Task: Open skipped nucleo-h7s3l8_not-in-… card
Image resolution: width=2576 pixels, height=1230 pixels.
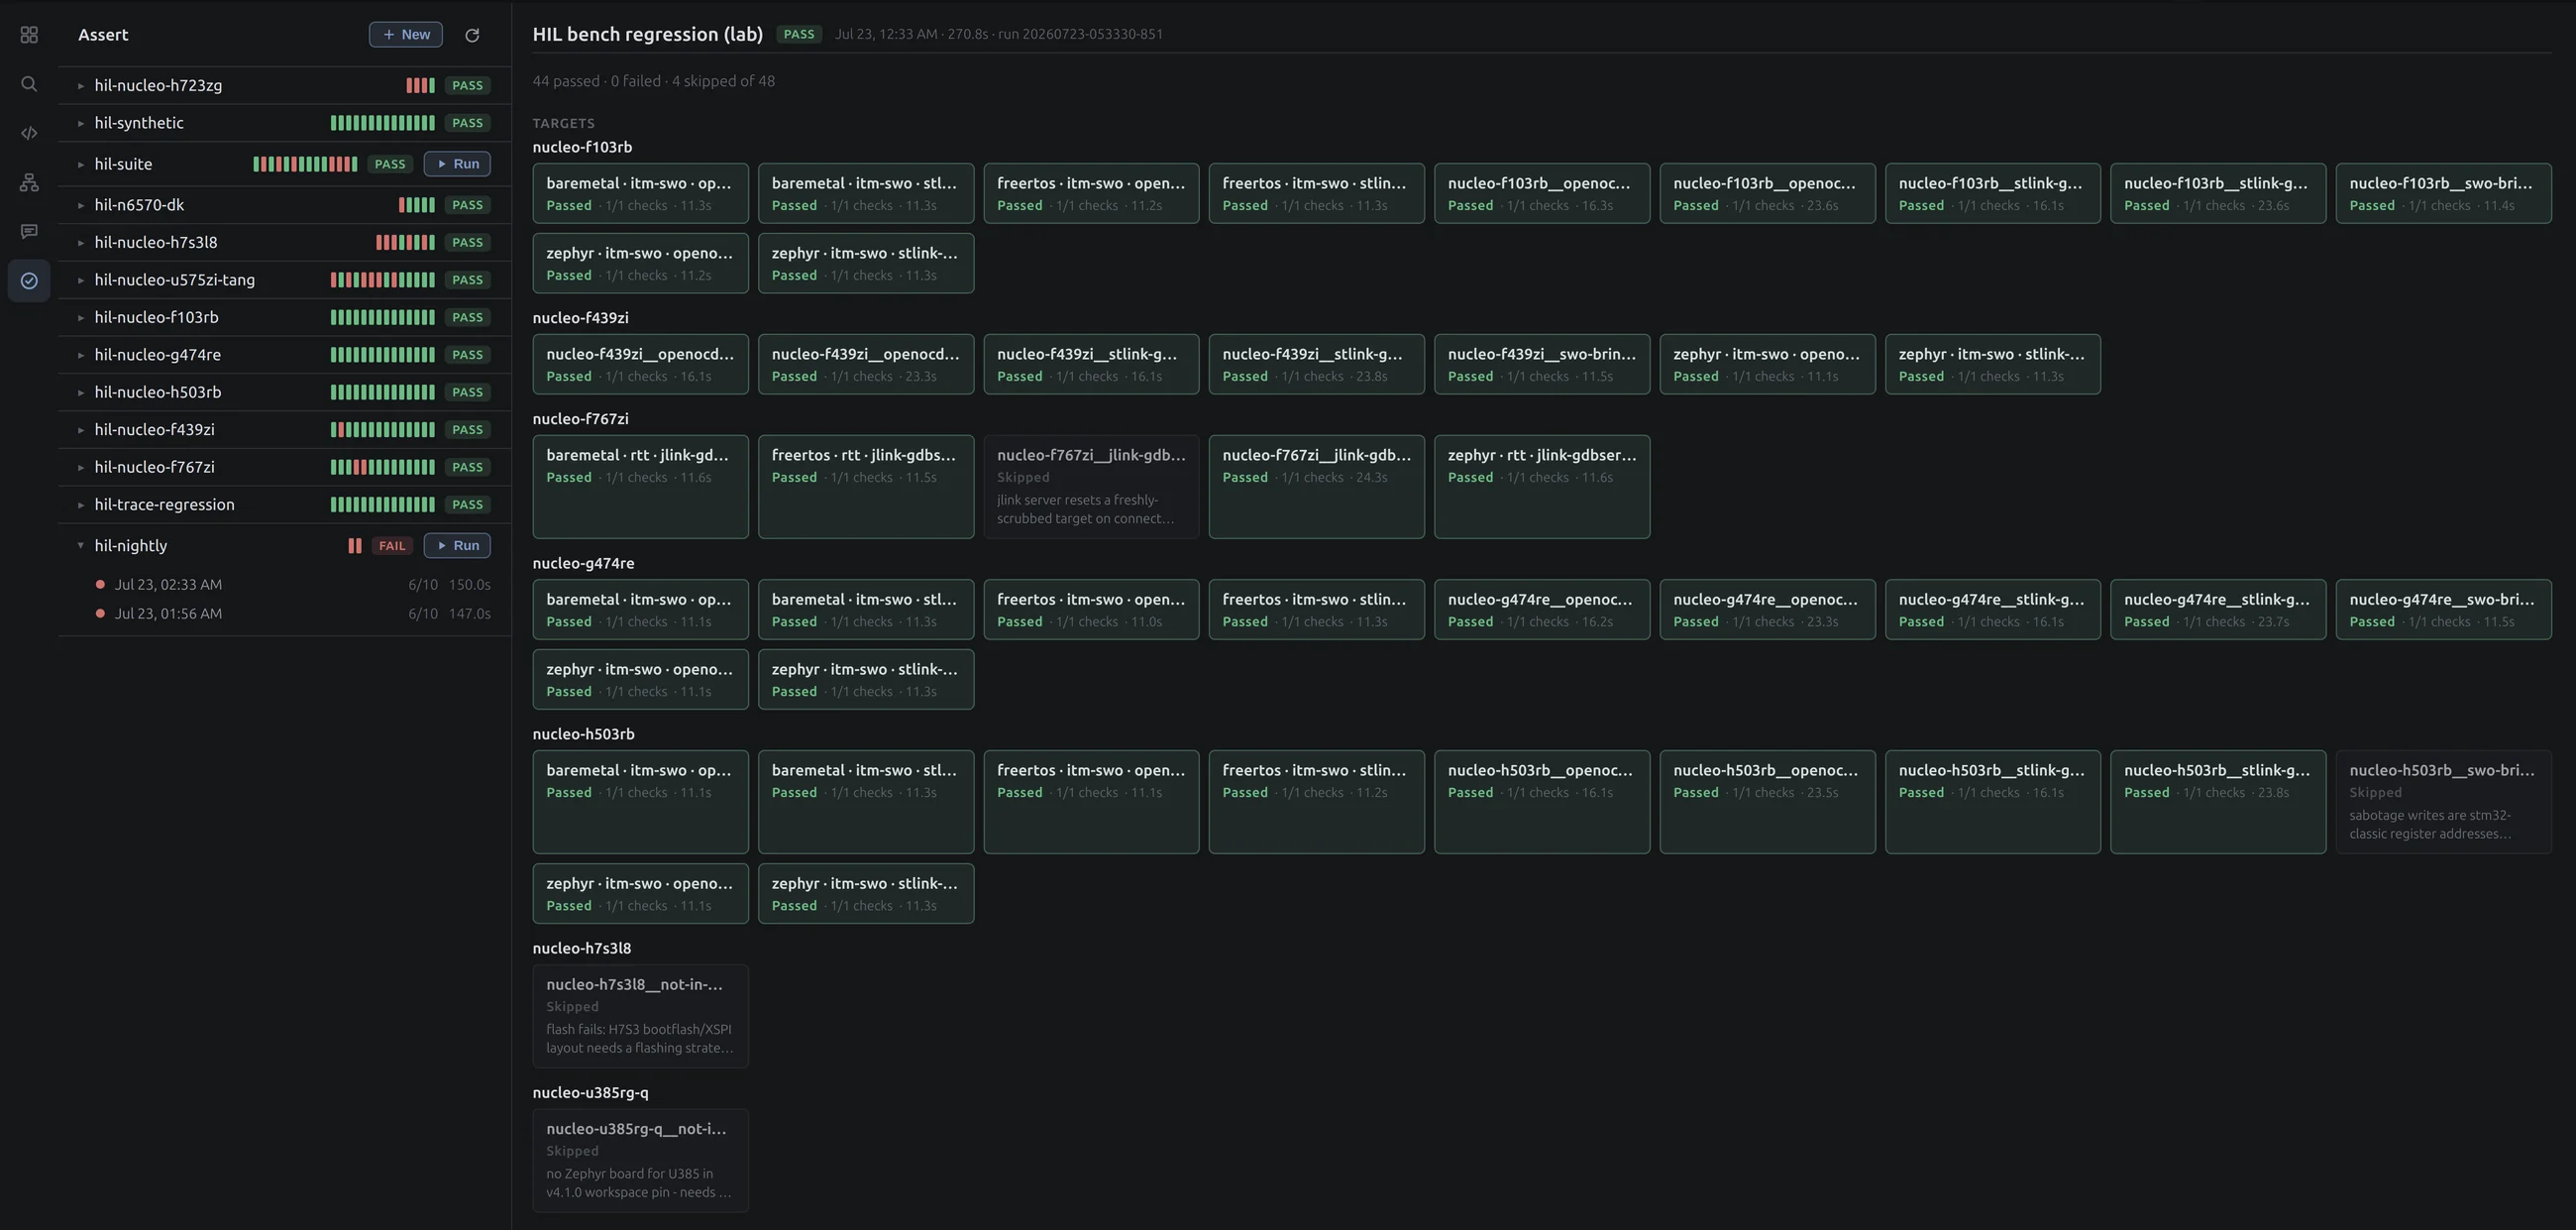Action: click(640, 1016)
